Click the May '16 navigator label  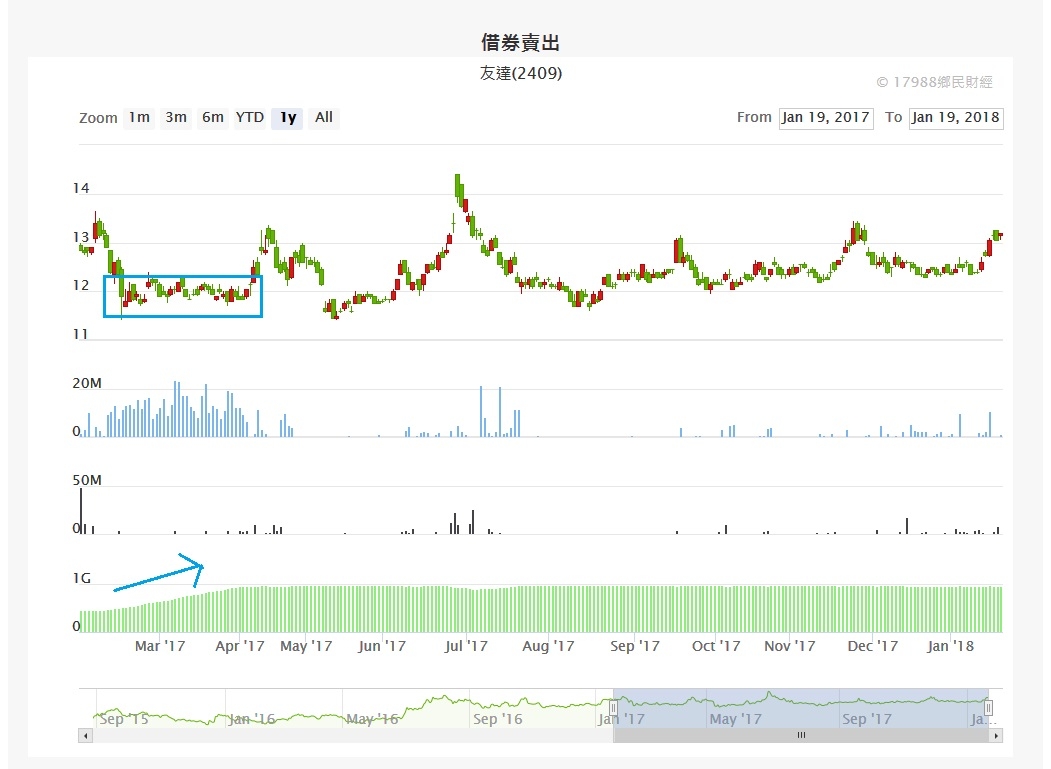[x=372, y=719]
